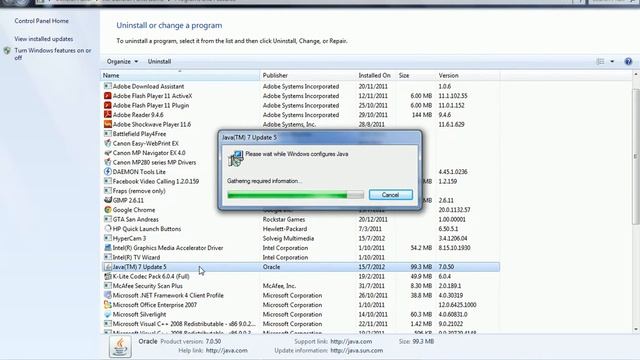Click the HyperCam 3 icon
Image resolution: width=640 pixels, height=360 pixels.
point(107,238)
